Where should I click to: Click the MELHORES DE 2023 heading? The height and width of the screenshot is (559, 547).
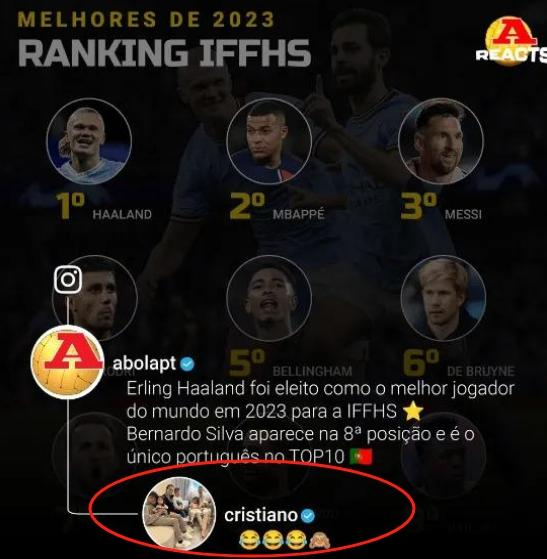tap(146, 20)
